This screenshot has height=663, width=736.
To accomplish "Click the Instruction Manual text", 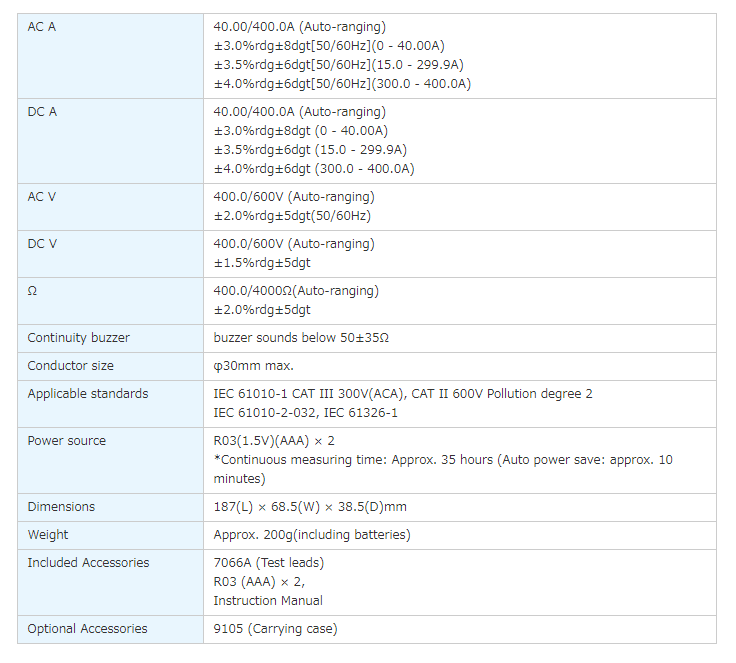I will click(x=267, y=601).
